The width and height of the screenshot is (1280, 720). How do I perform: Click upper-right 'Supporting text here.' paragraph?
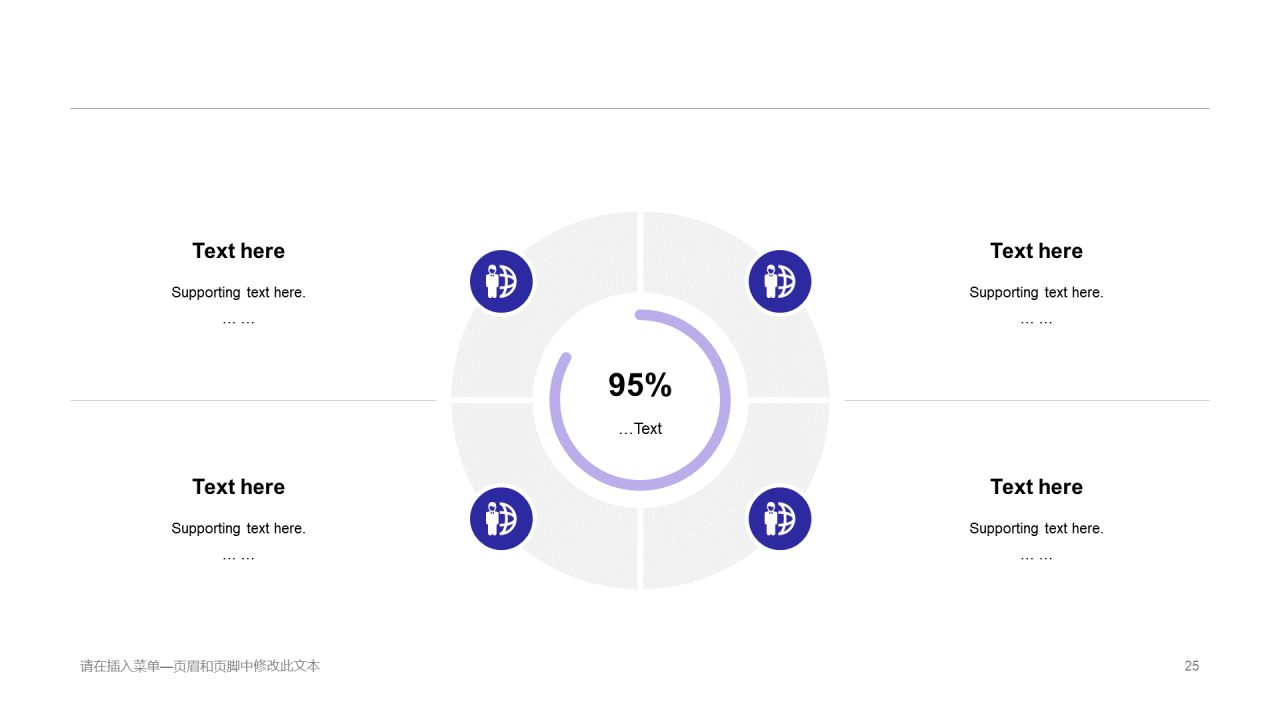pos(1037,293)
